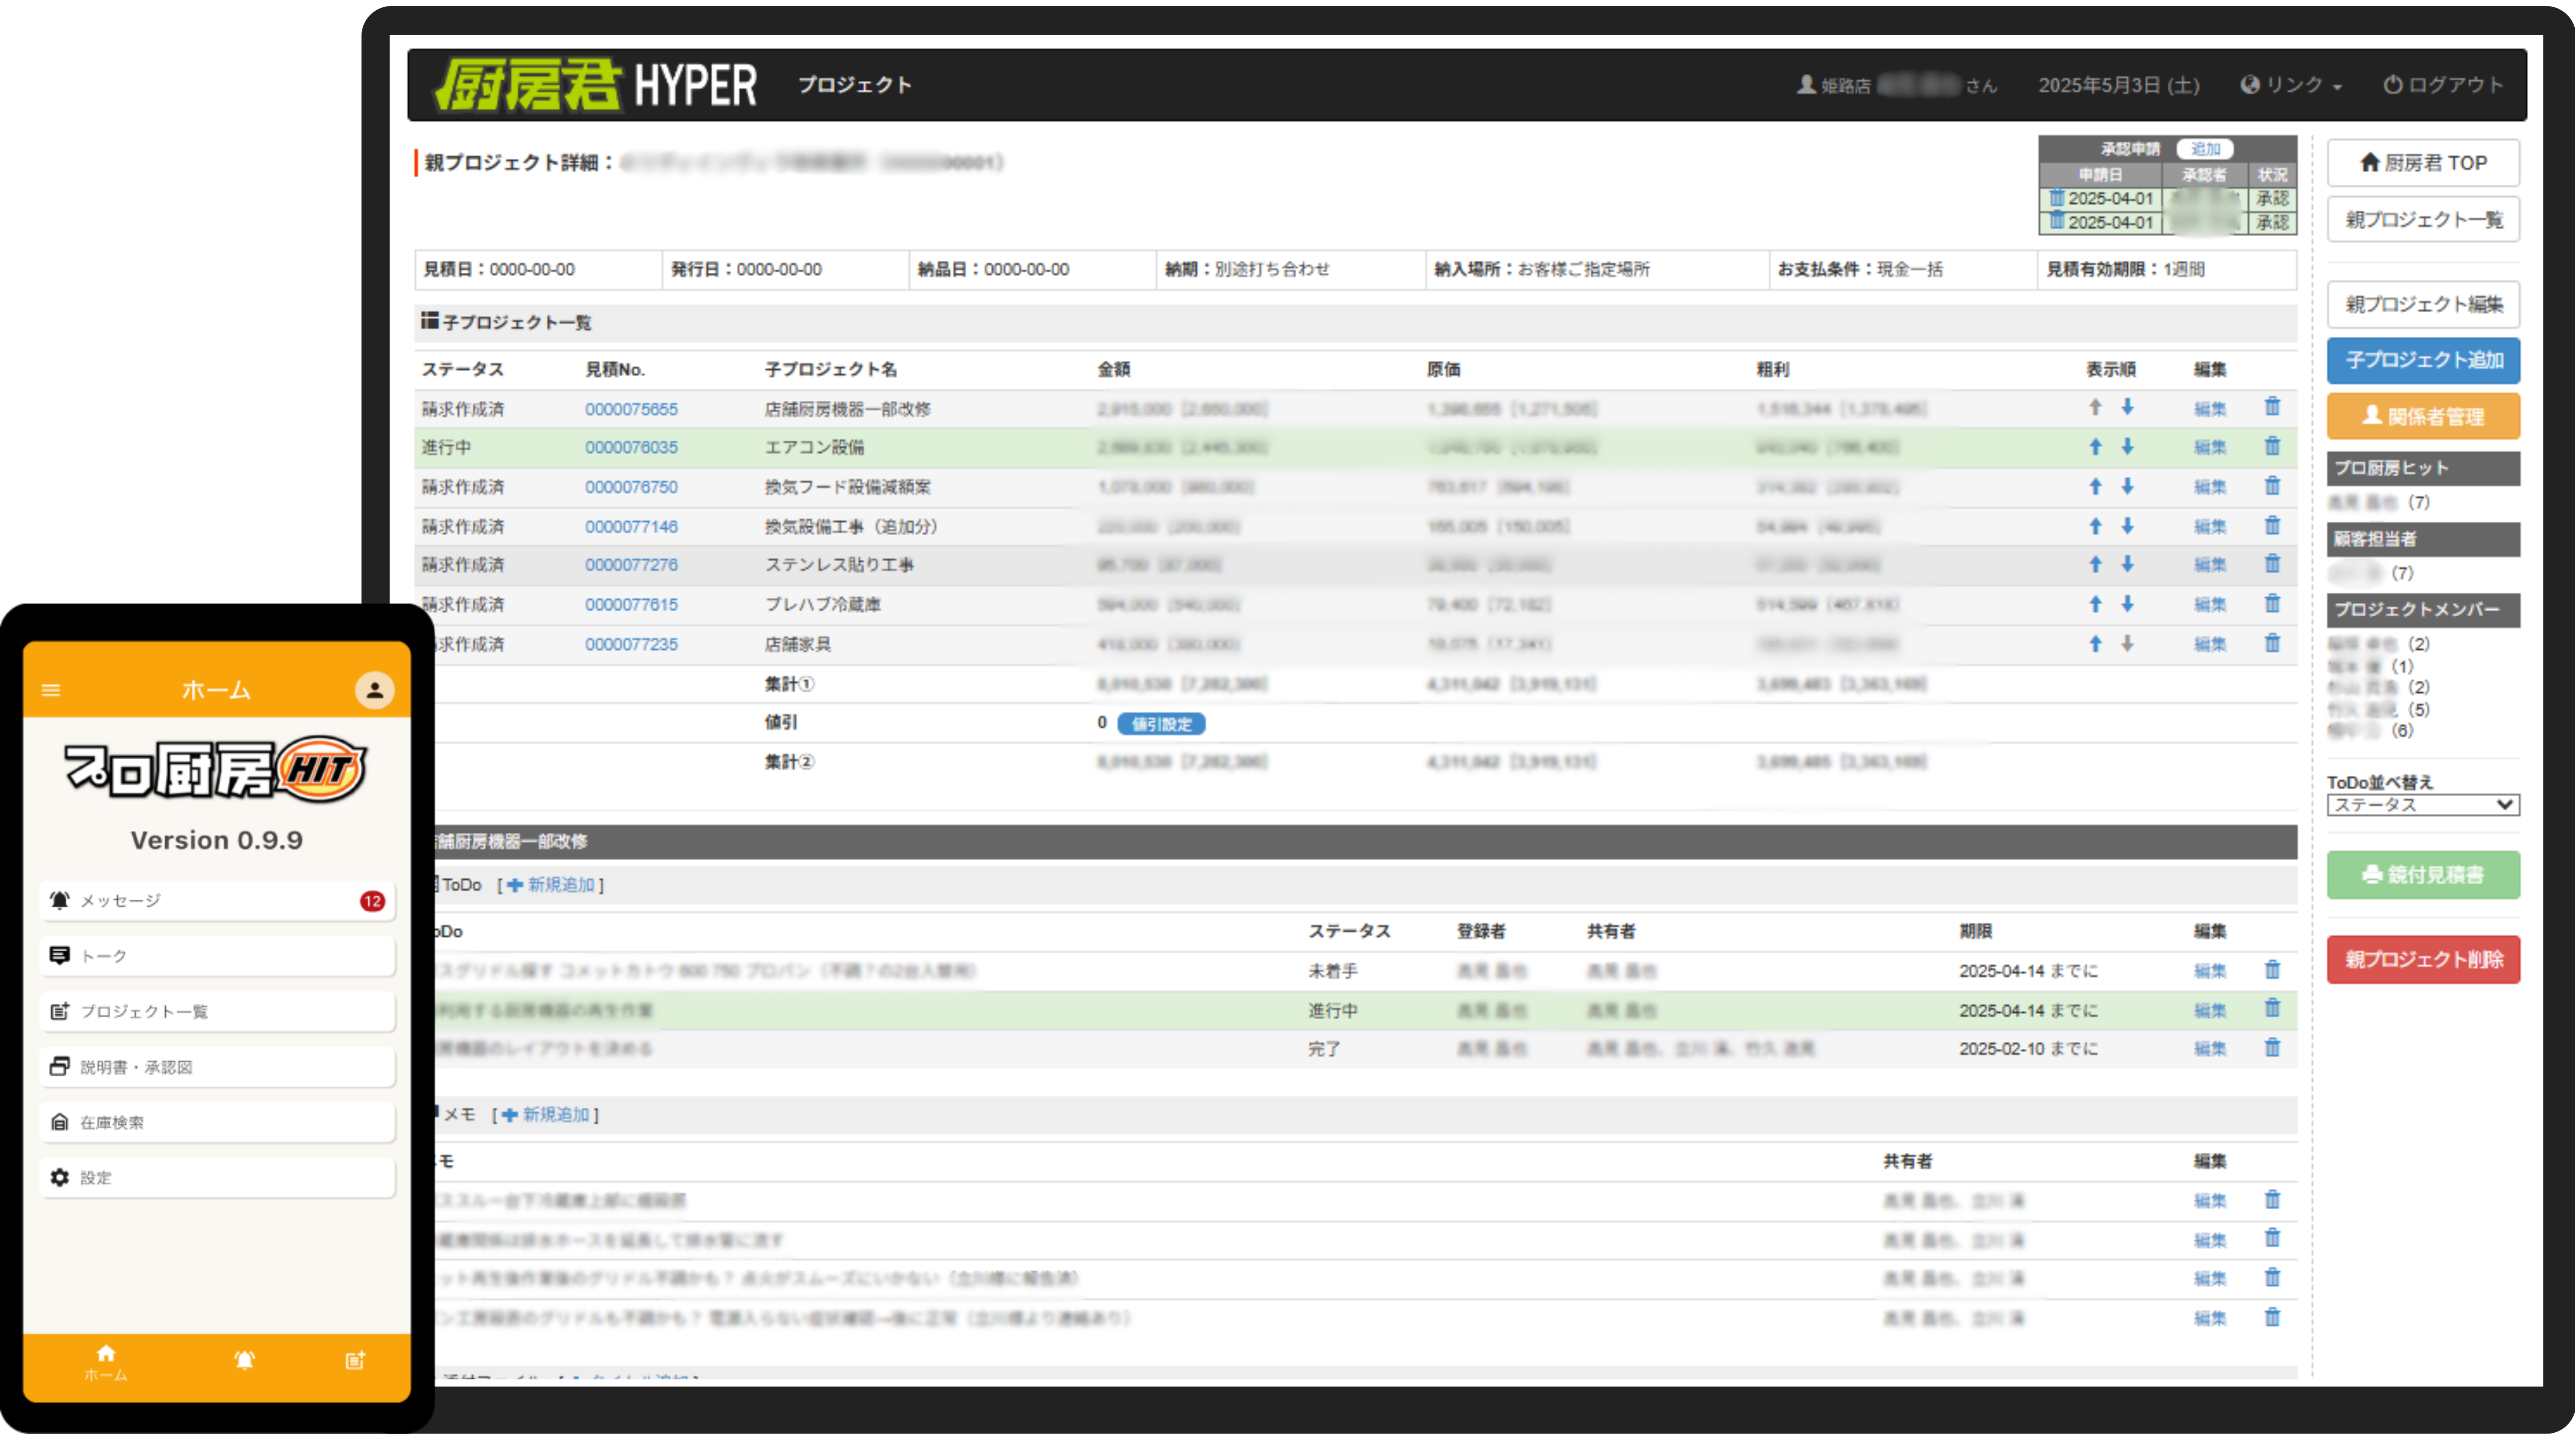The height and width of the screenshot is (1443, 2576).
Task: Click the 関係者管理 orange button
Action: coord(2423,417)
